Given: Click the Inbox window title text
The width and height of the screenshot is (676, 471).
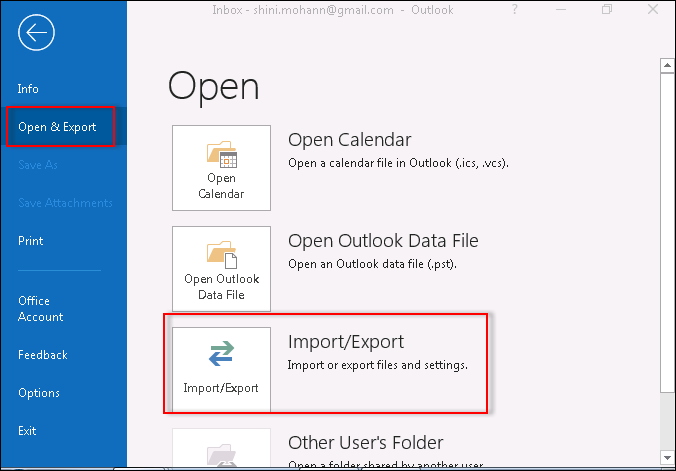Looking at the screenshot, I should (333, 10).
